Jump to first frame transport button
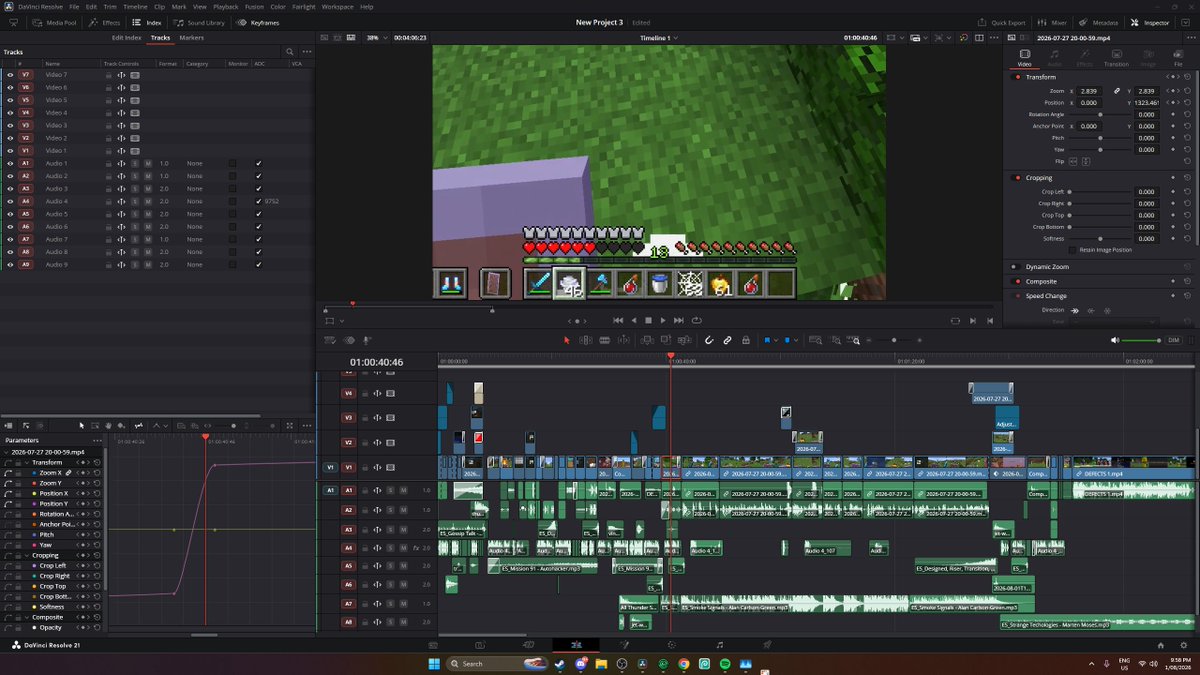 pos(618,320)
